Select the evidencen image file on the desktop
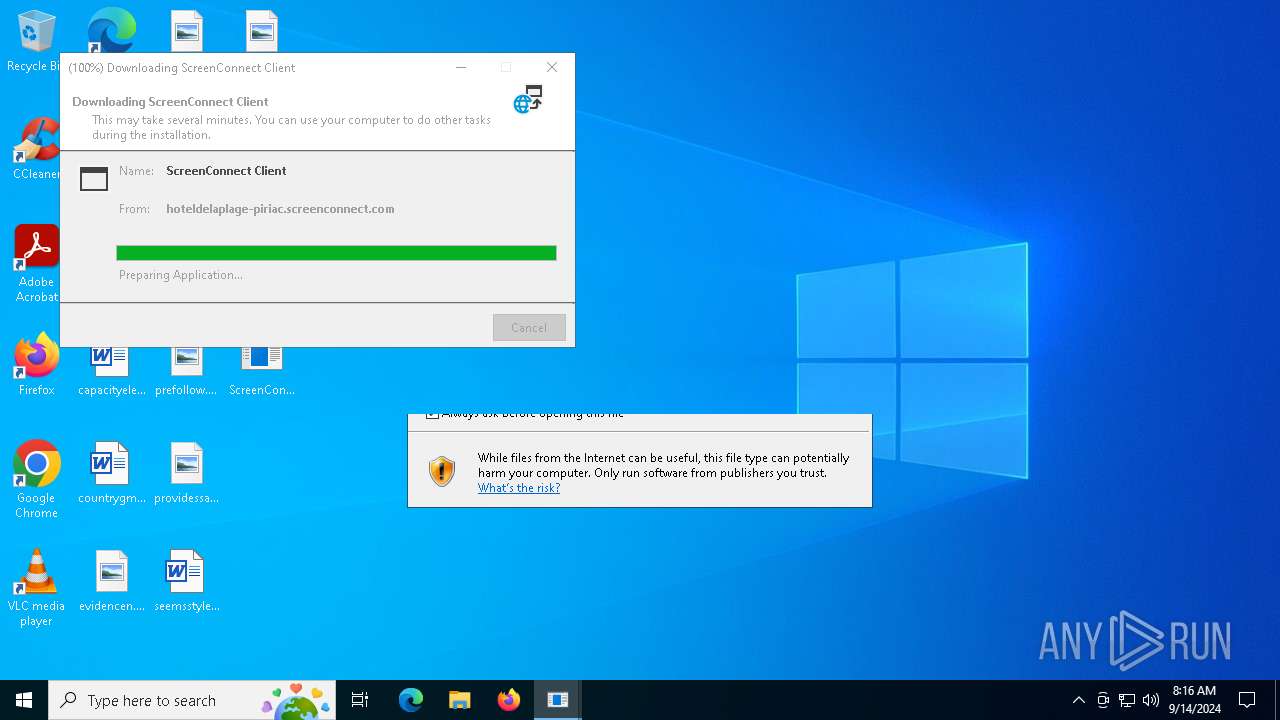Image resolution: width=1280 pixels, height=720 pixels. click(111, 582)
